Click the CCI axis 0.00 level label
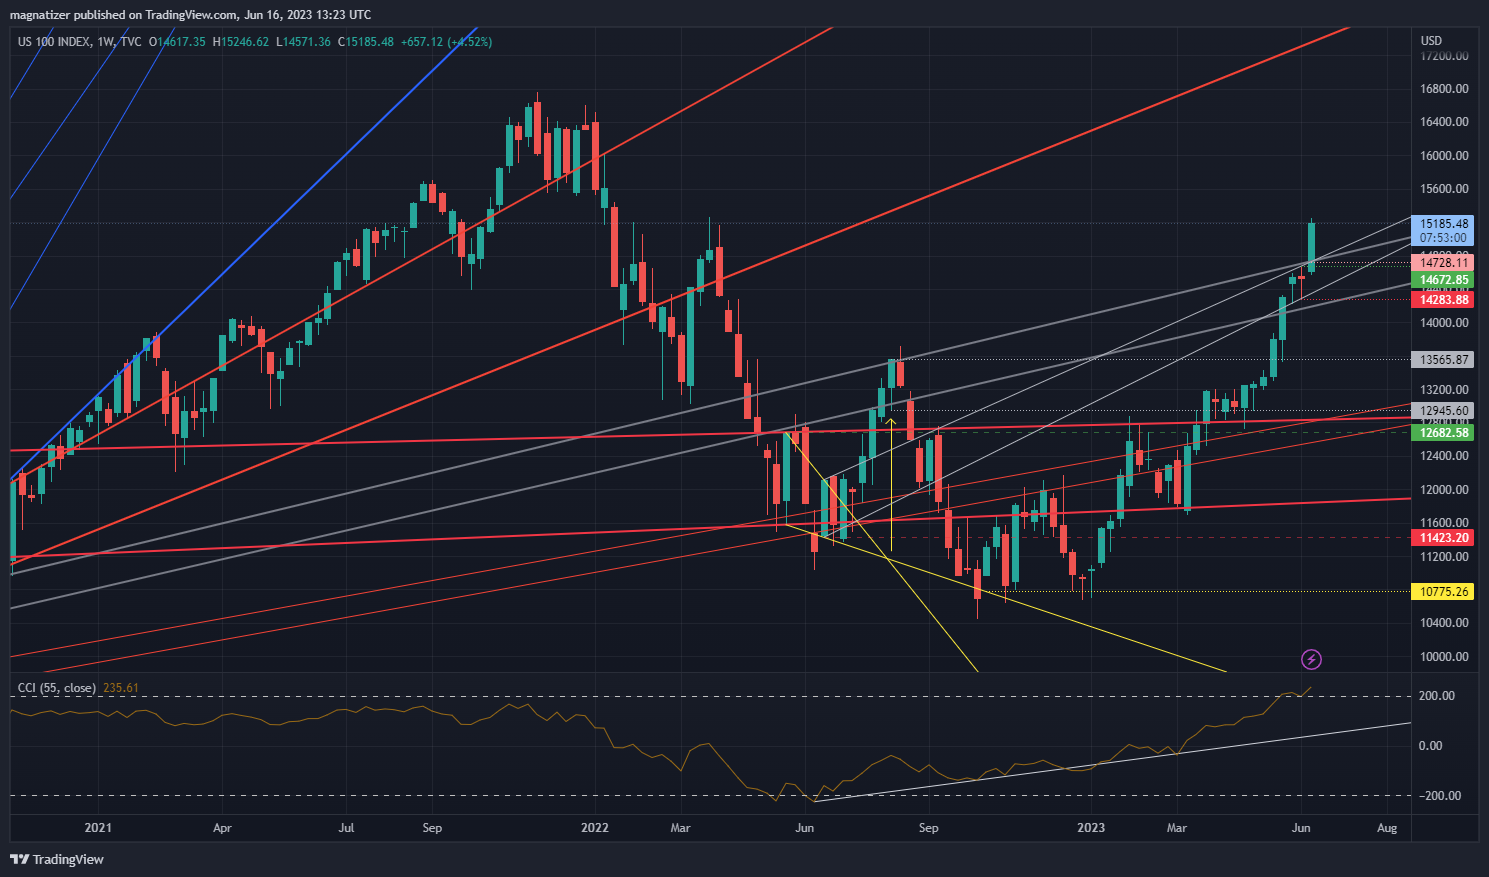This screenshot has width=1489, height=877. tap(1431, 746)
